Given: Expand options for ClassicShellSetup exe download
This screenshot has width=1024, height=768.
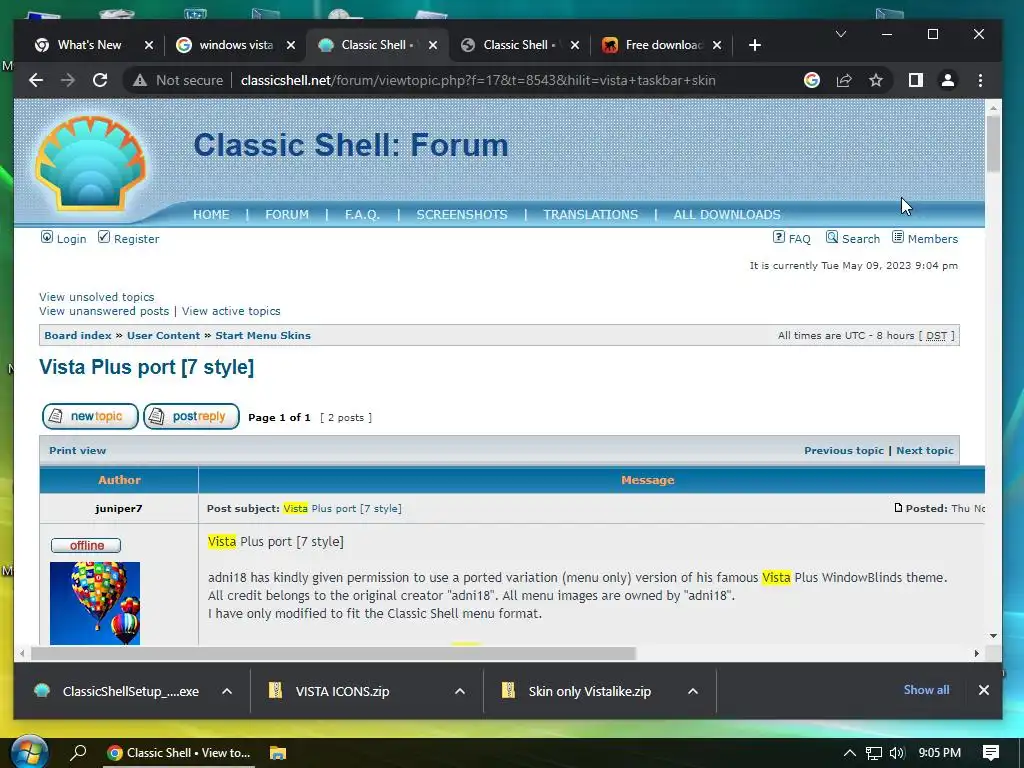Looking at the screenshot, I should coord(227,691).
